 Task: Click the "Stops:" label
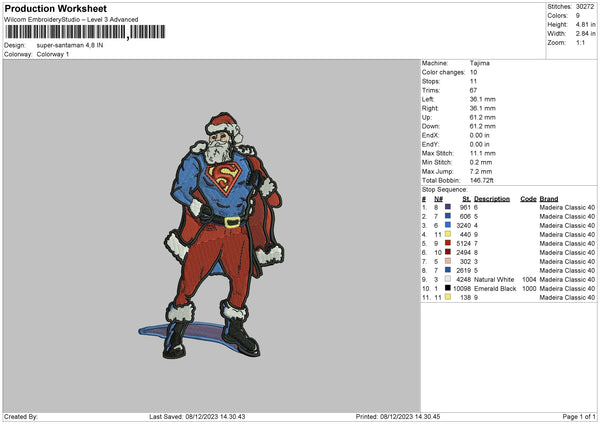tap(431, 81)
